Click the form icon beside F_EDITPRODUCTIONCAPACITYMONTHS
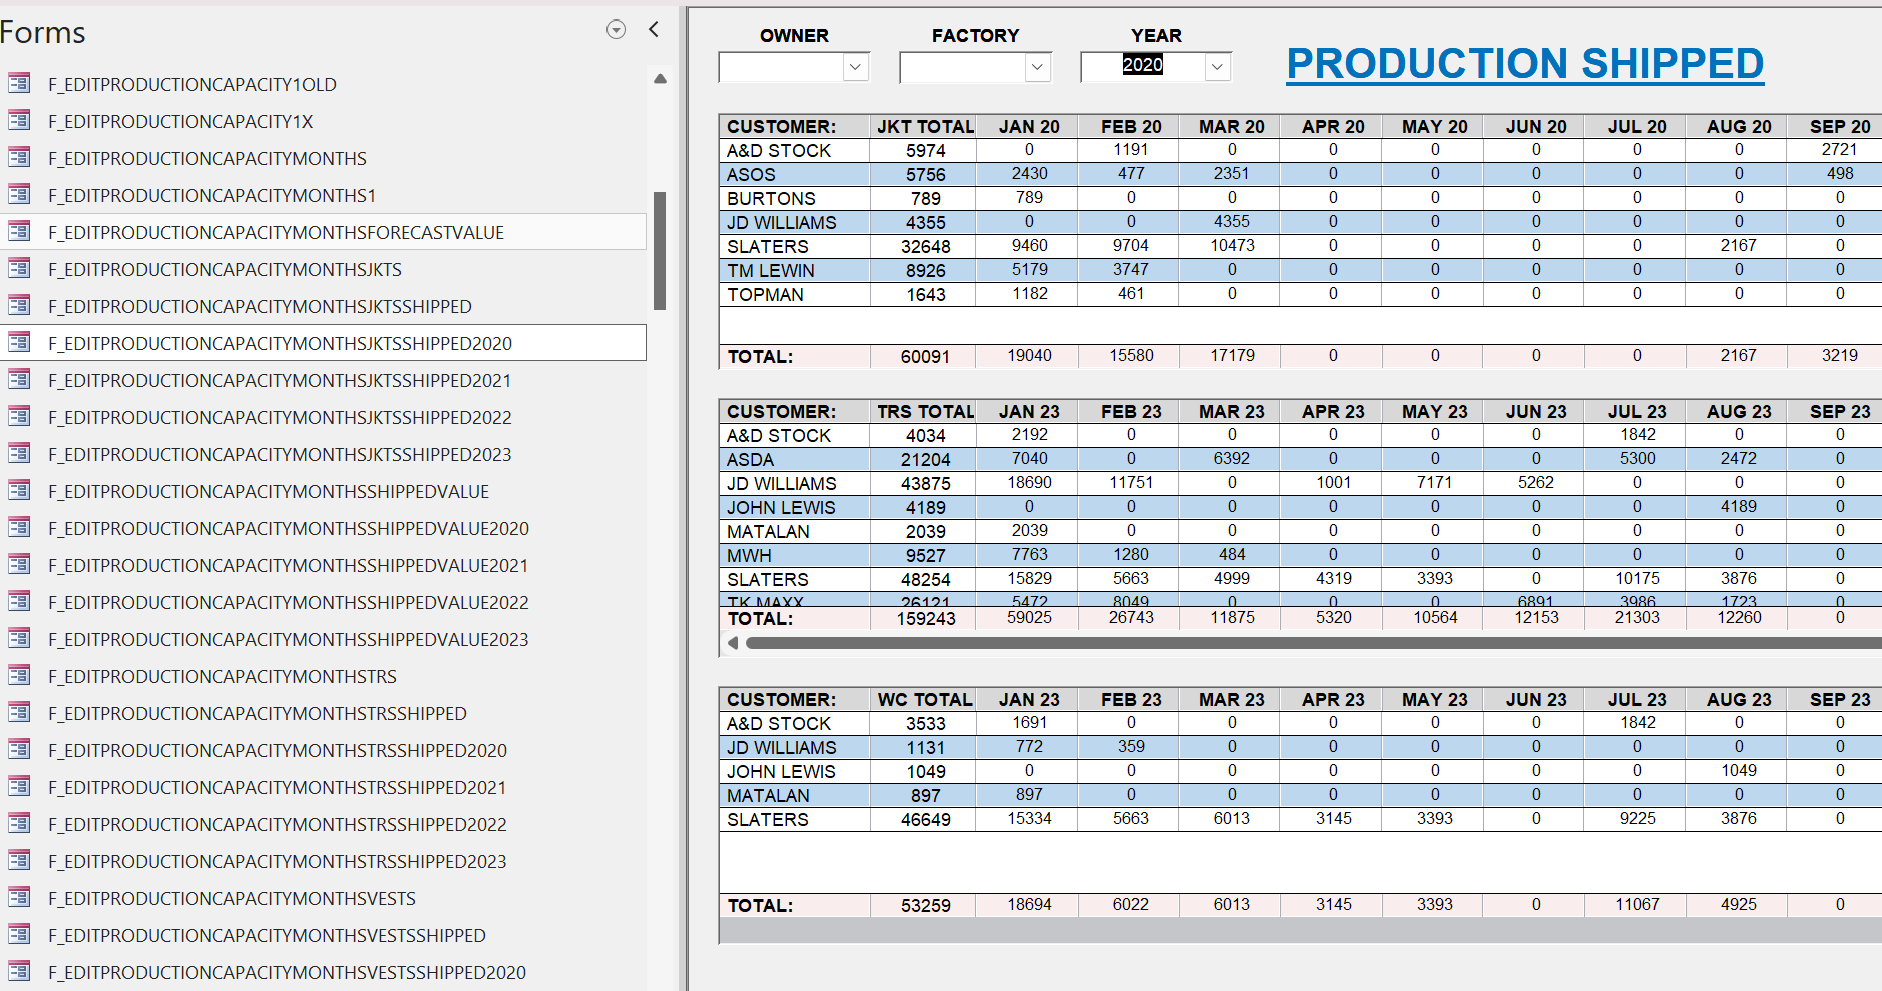 19,157
